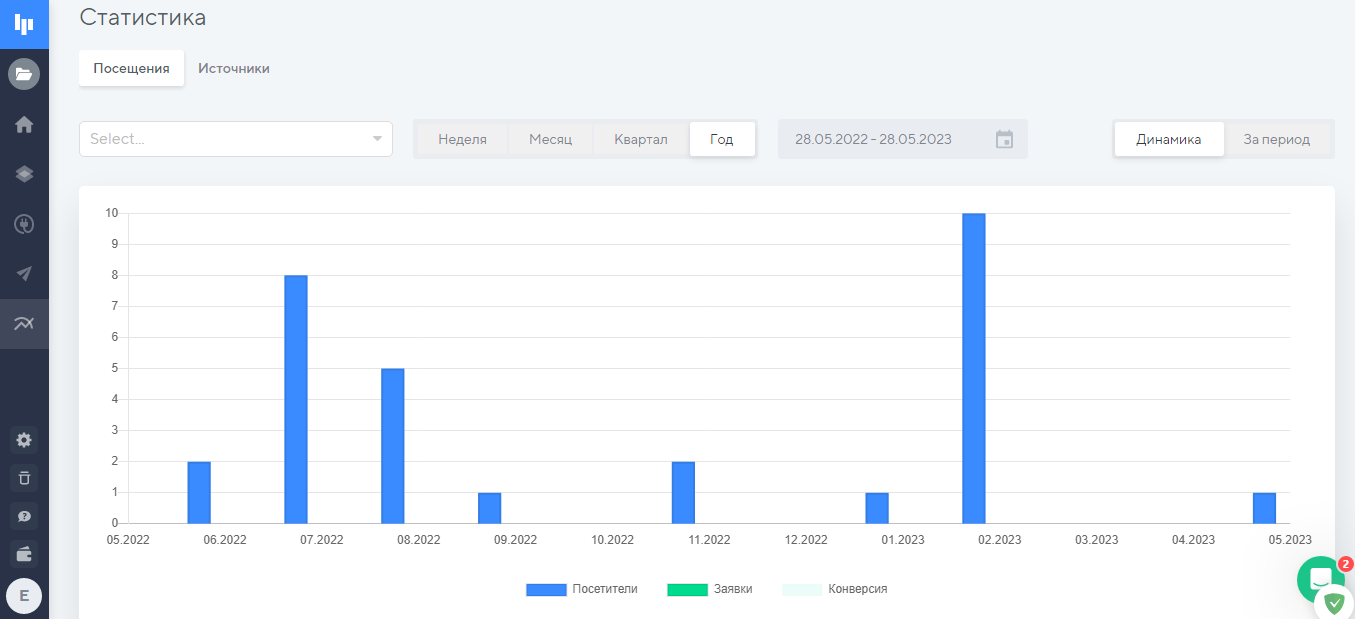Toggle the Заявки legend series
This screenshot has height=619, width=1355.
click(709, 589)
